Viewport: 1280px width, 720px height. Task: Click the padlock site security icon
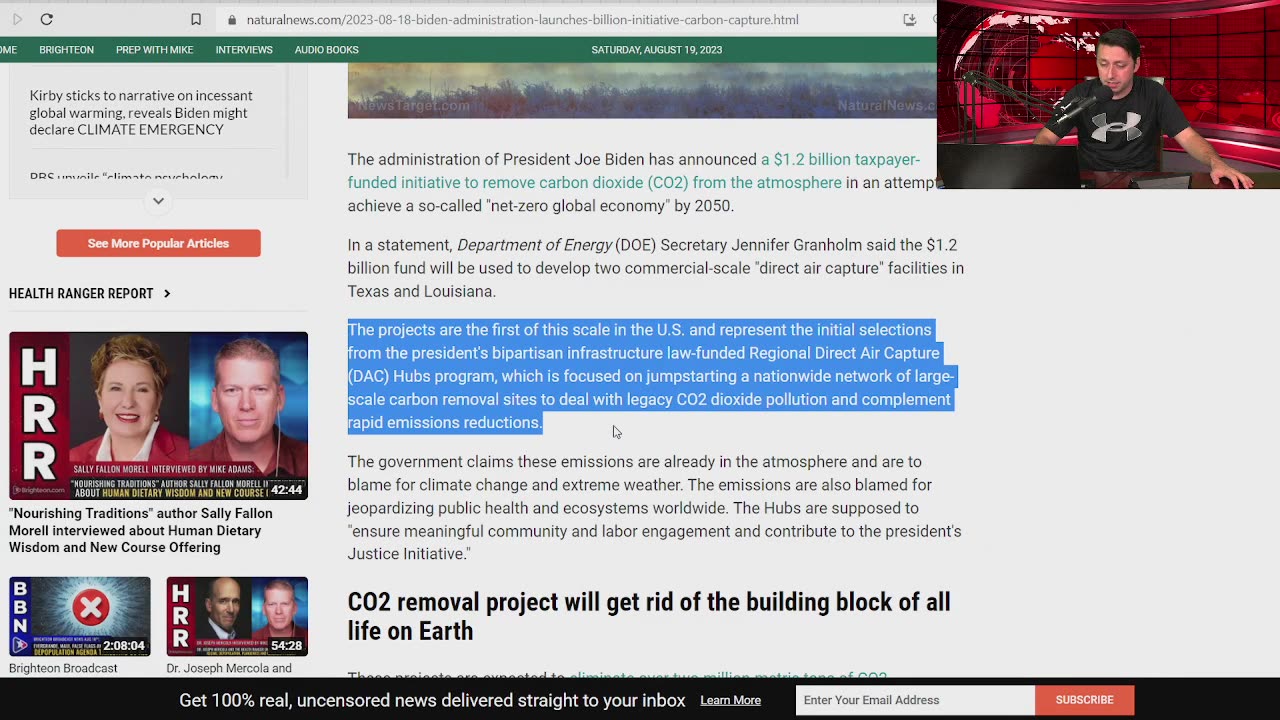tap(232, 20)
